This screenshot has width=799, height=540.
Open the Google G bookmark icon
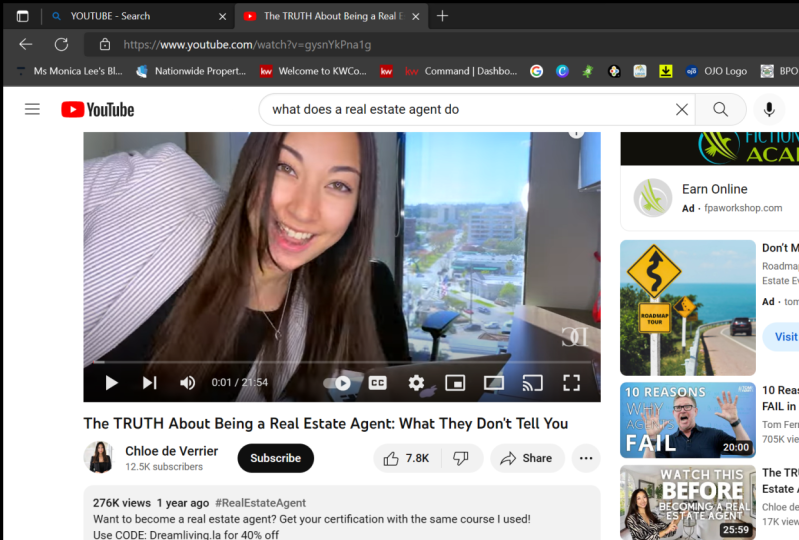pyautogui.click(x=536, y=71)
